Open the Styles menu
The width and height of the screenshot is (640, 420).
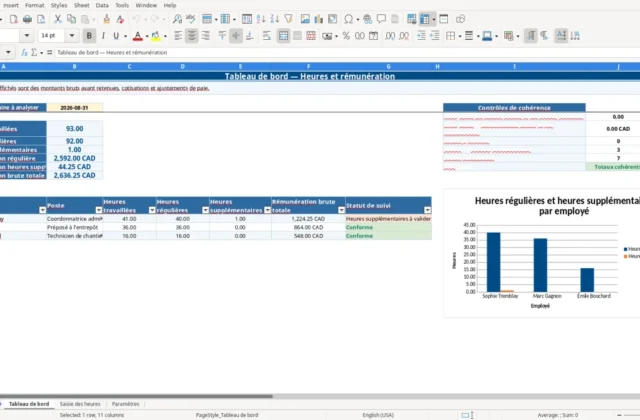pos(59,5)
